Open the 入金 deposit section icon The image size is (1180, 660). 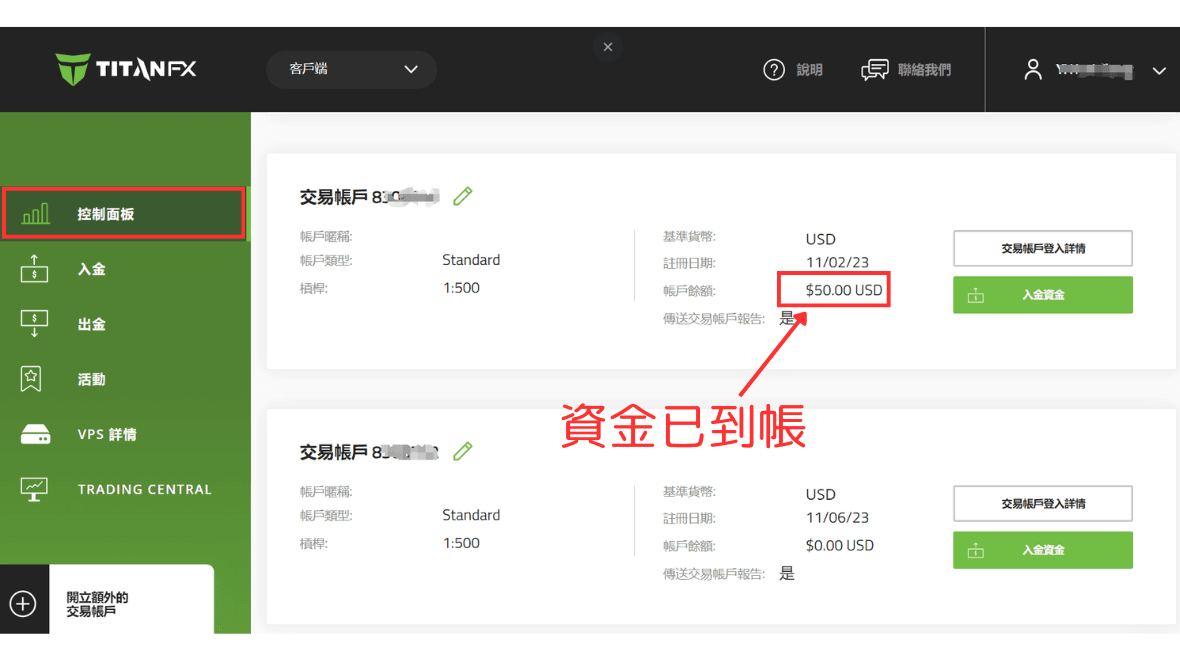click(x=34, y=268)
